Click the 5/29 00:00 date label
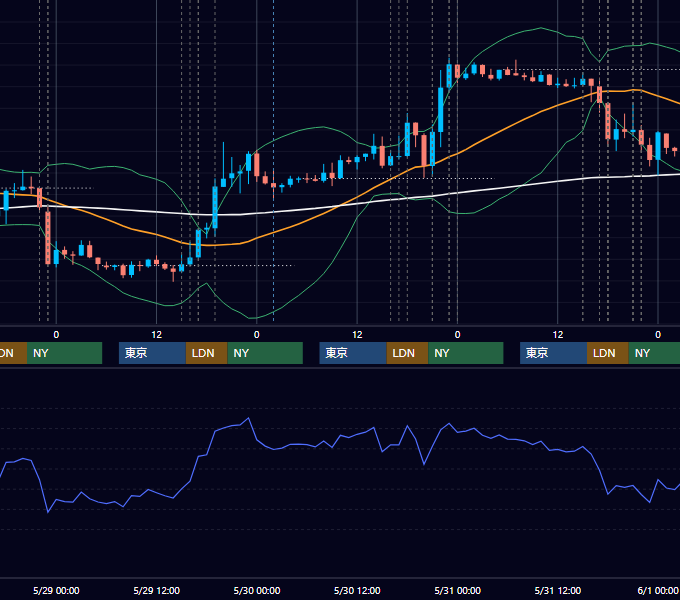This screenshot has width=680, height=600. coord(56,590)
